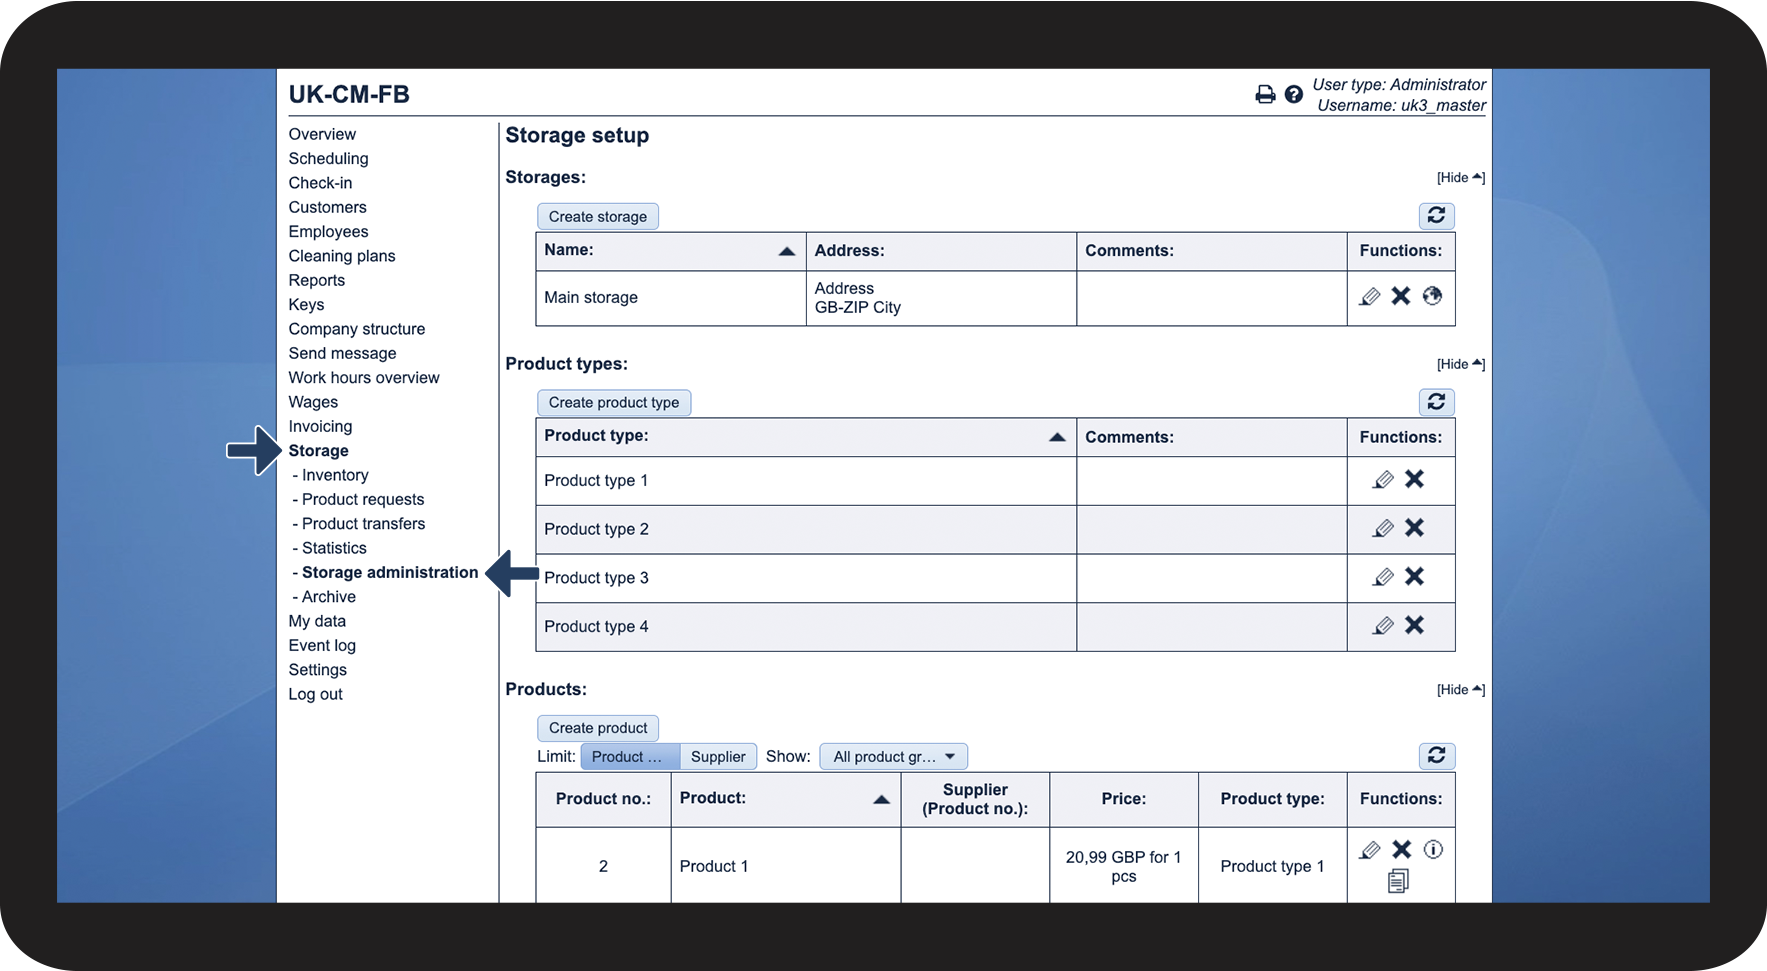Click the Create storage button
Screen dimensions: 1767x971
pyautogui.click(x=597, y=217)
